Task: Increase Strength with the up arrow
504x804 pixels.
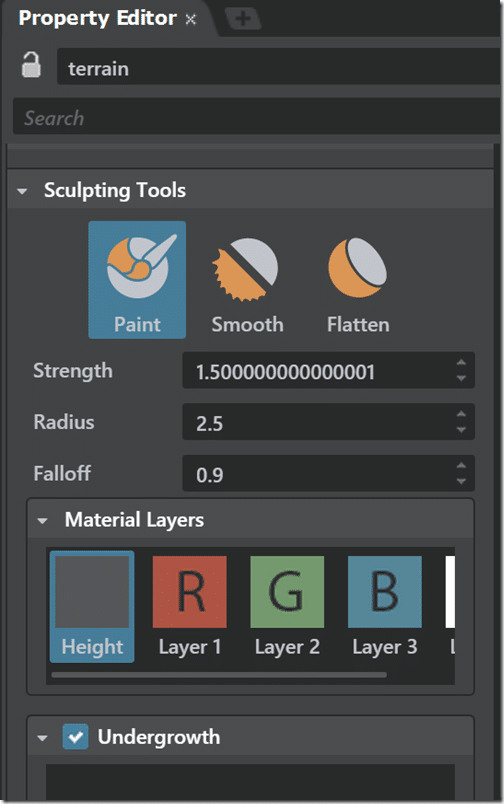Action: (461, 363)
